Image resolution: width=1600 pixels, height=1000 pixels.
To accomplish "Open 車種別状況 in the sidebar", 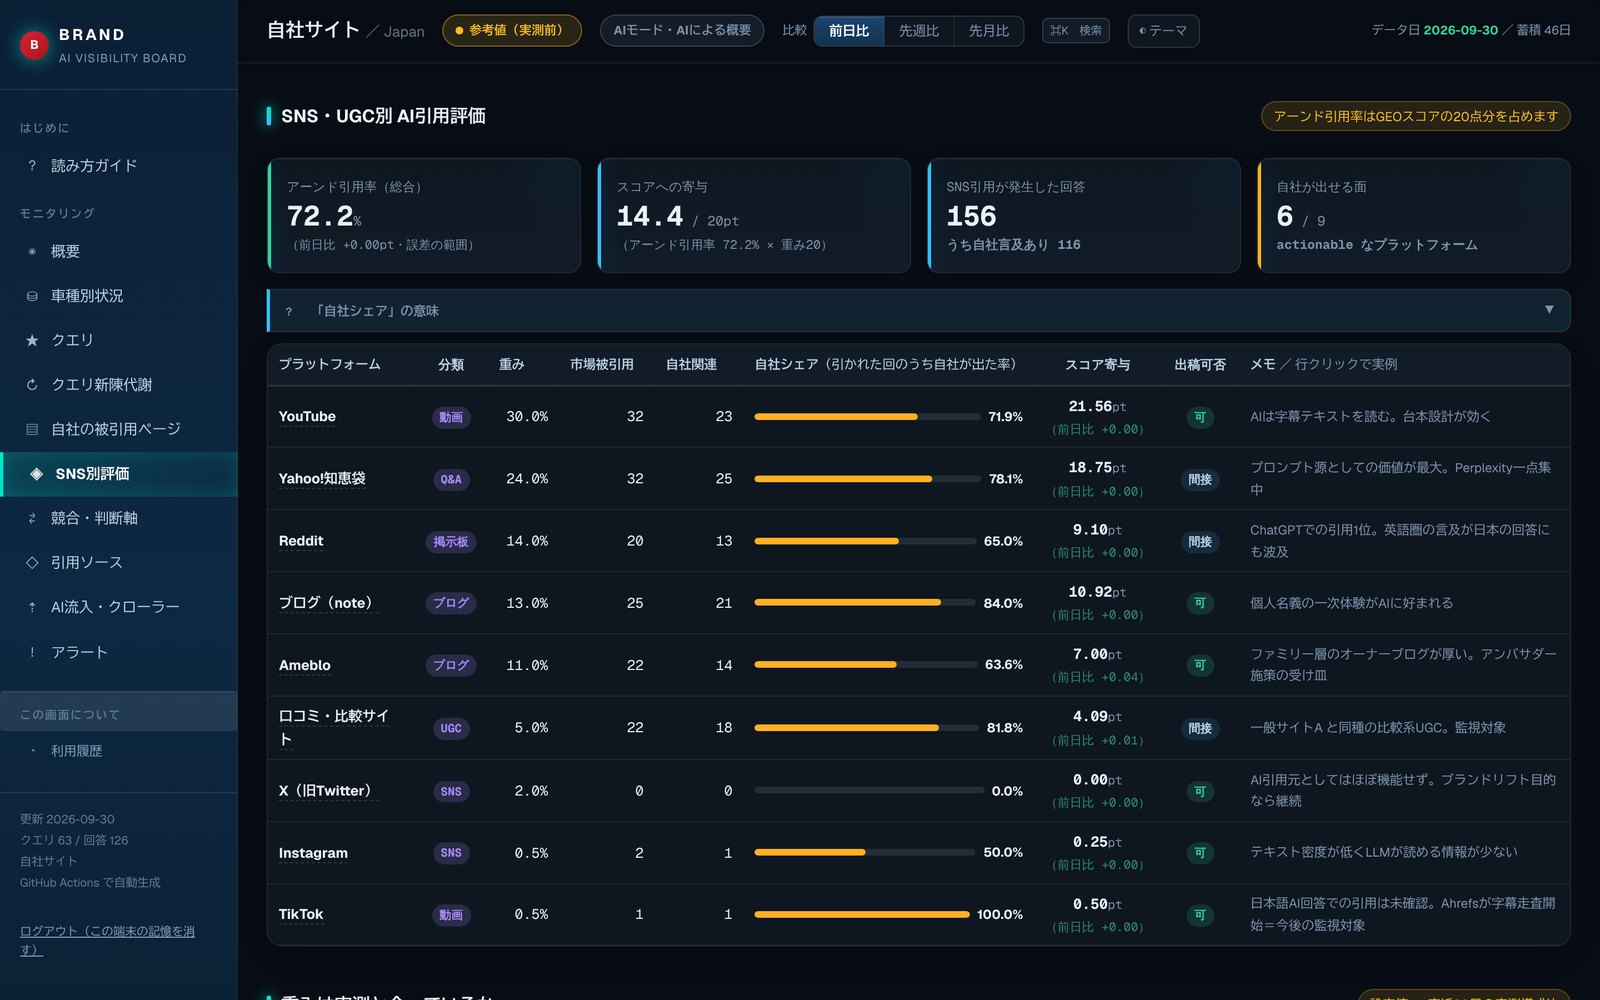I will click(x=119, y=296).
